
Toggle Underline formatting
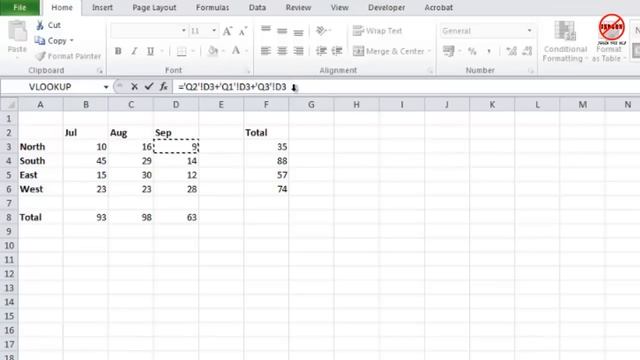coord(150,51)
